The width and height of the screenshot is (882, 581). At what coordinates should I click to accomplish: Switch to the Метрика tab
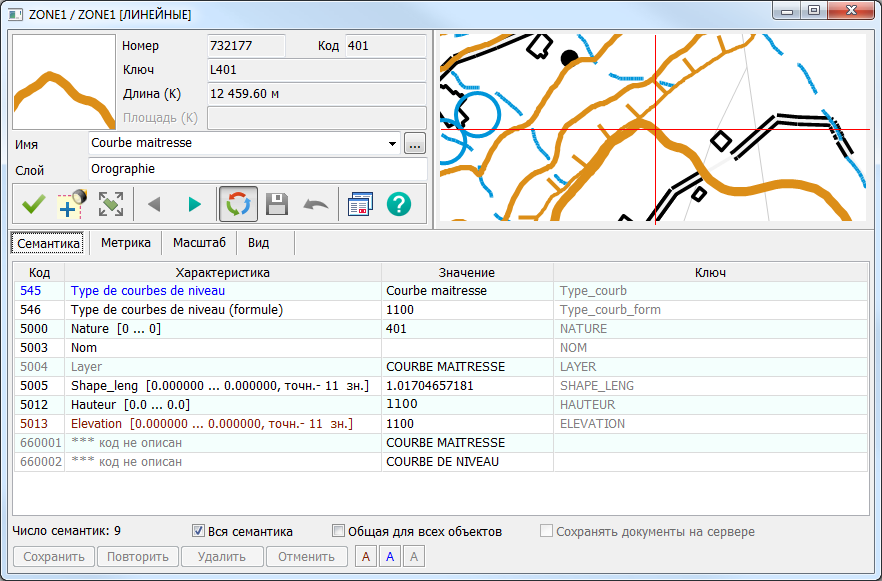click(125, 243)
